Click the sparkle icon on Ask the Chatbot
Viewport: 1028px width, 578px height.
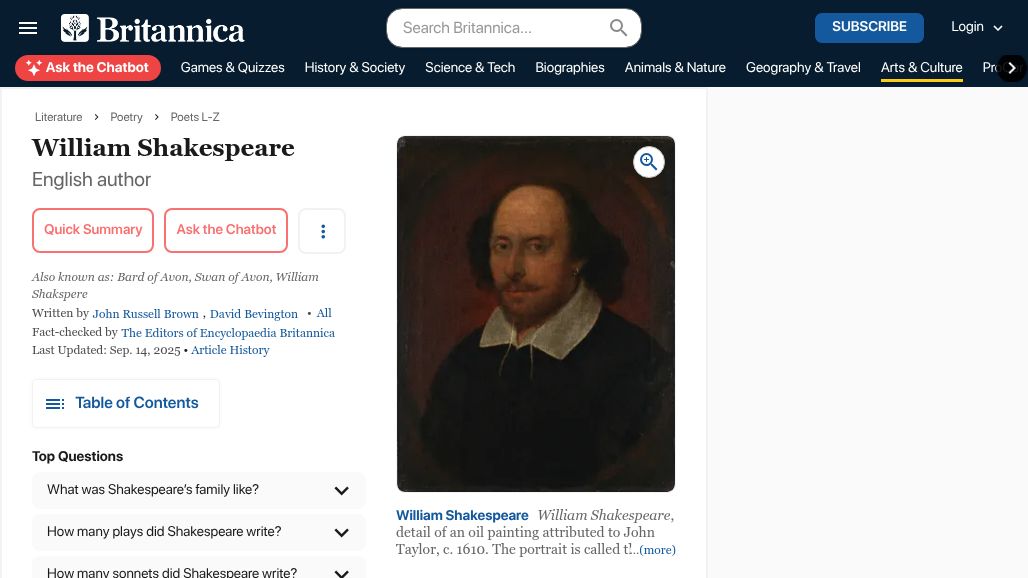pyautogui.click(x=33, y=68)
